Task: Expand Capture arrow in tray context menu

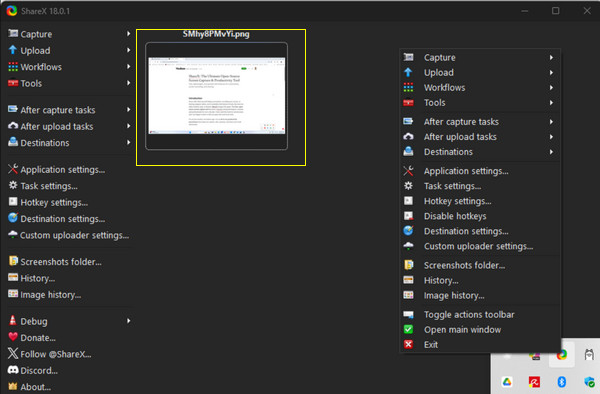Action: pos(551,57)
